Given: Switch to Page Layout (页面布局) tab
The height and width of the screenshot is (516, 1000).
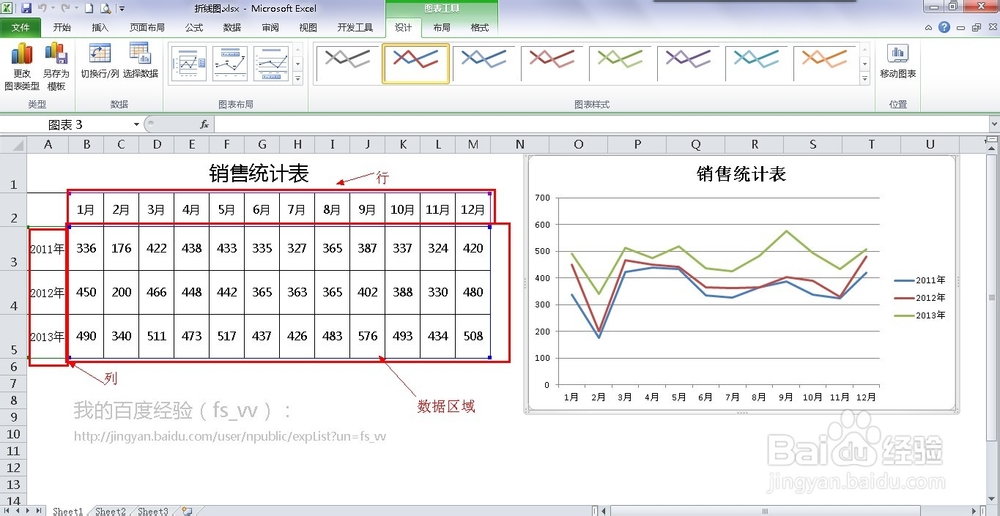Looking at the screenshot, I should click(x=147, y=27).
